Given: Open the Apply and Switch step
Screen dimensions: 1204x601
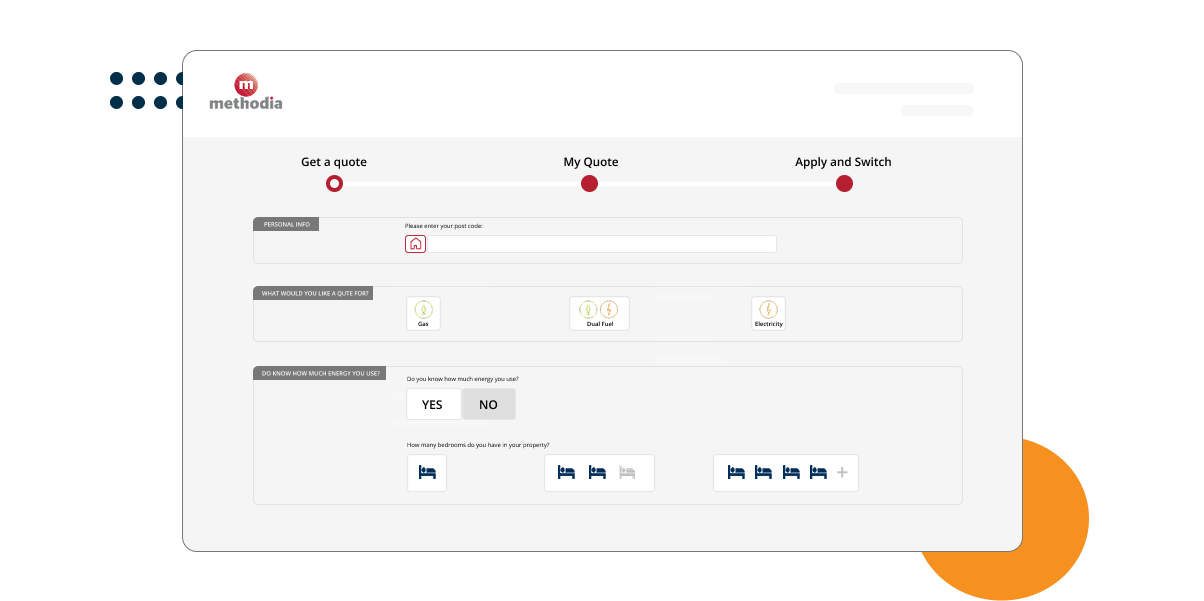Looking at the screenshot, I should point(844,183).
